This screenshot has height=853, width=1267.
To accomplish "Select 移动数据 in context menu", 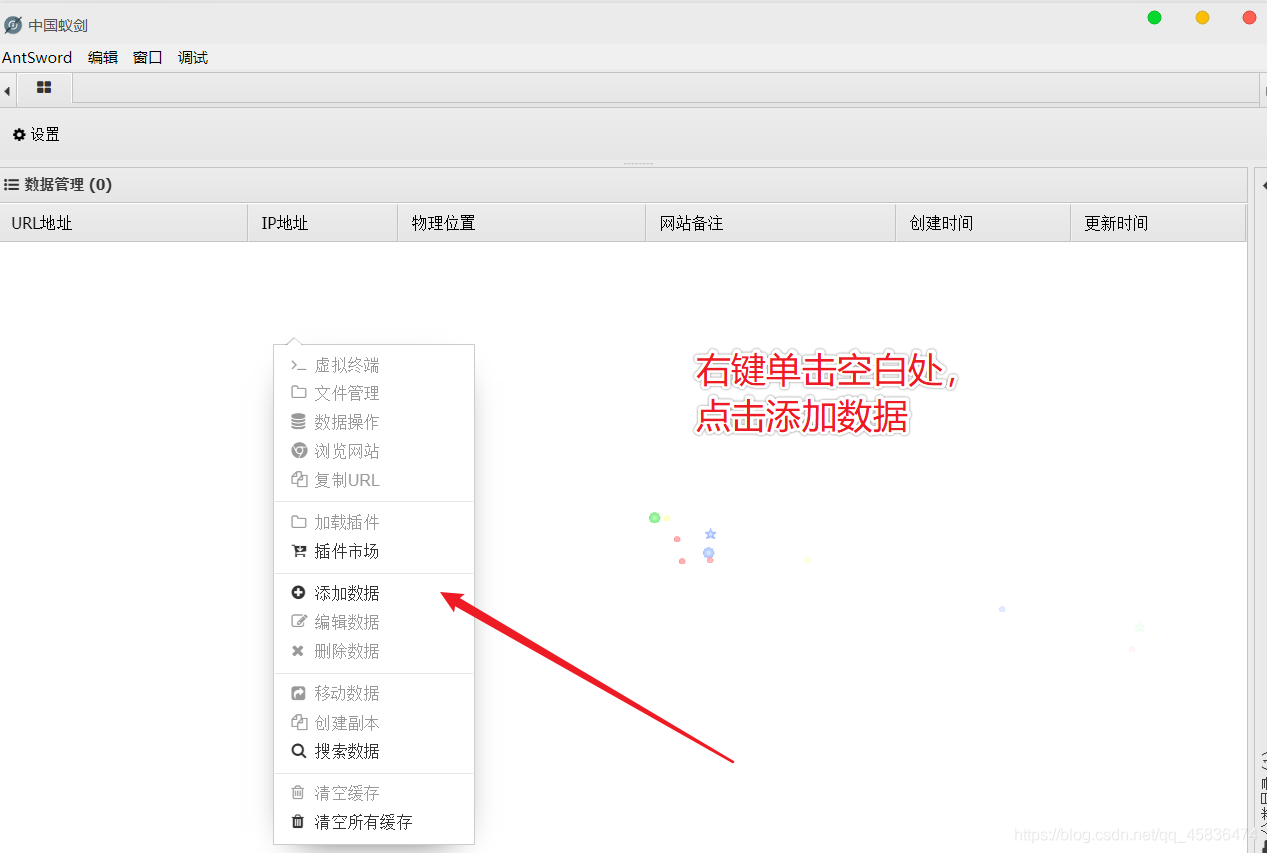I will click(374, 693).
